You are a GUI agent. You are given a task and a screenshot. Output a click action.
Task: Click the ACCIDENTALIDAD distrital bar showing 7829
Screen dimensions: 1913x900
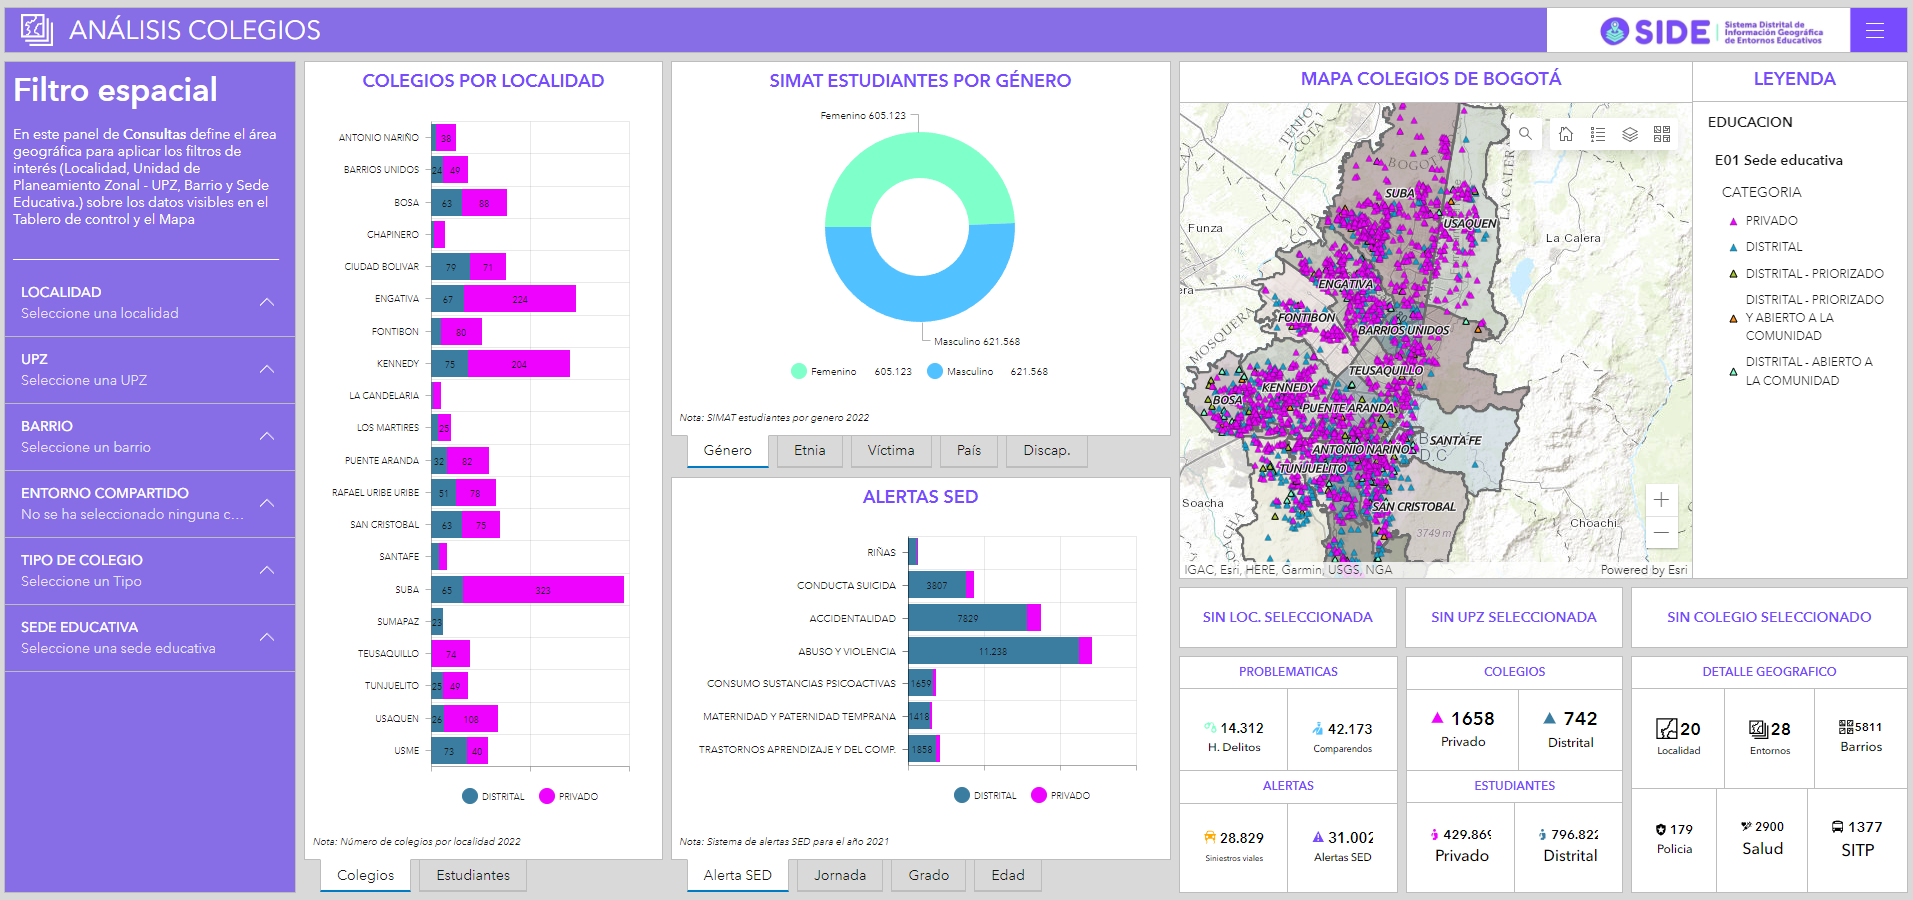tap(968, 618)
